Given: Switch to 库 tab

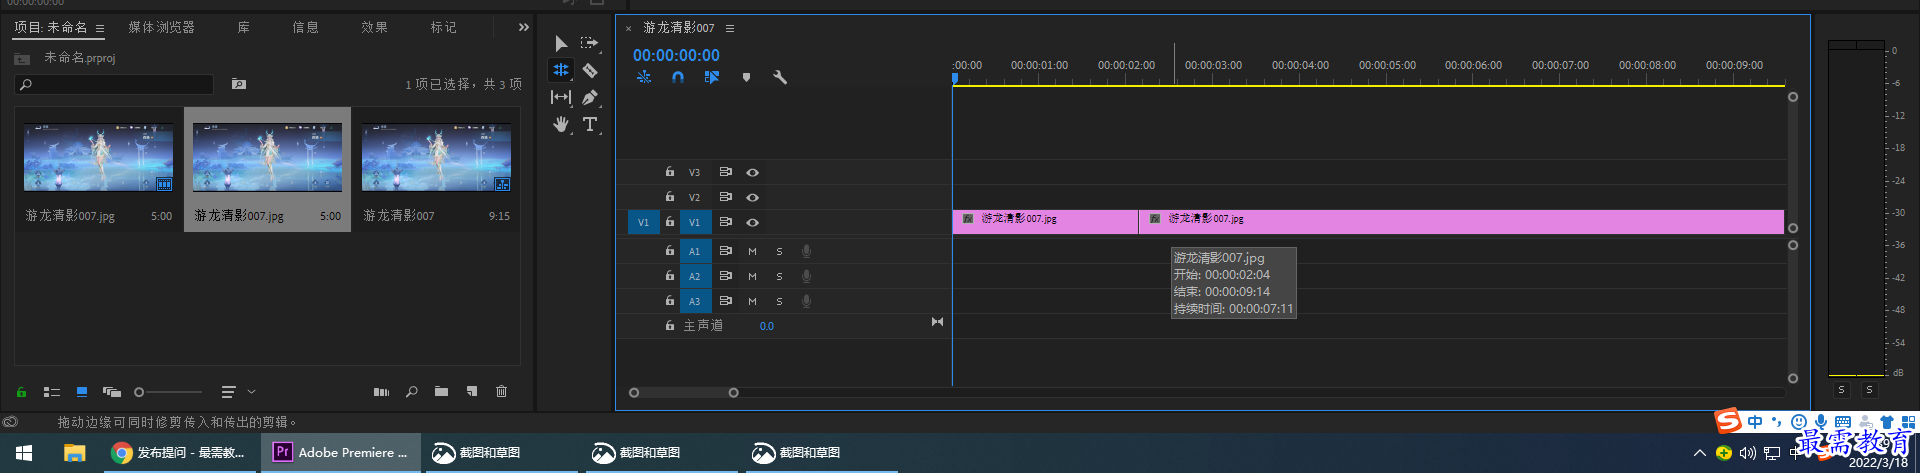Looking at the screenshot, I should tap(244, 27).
